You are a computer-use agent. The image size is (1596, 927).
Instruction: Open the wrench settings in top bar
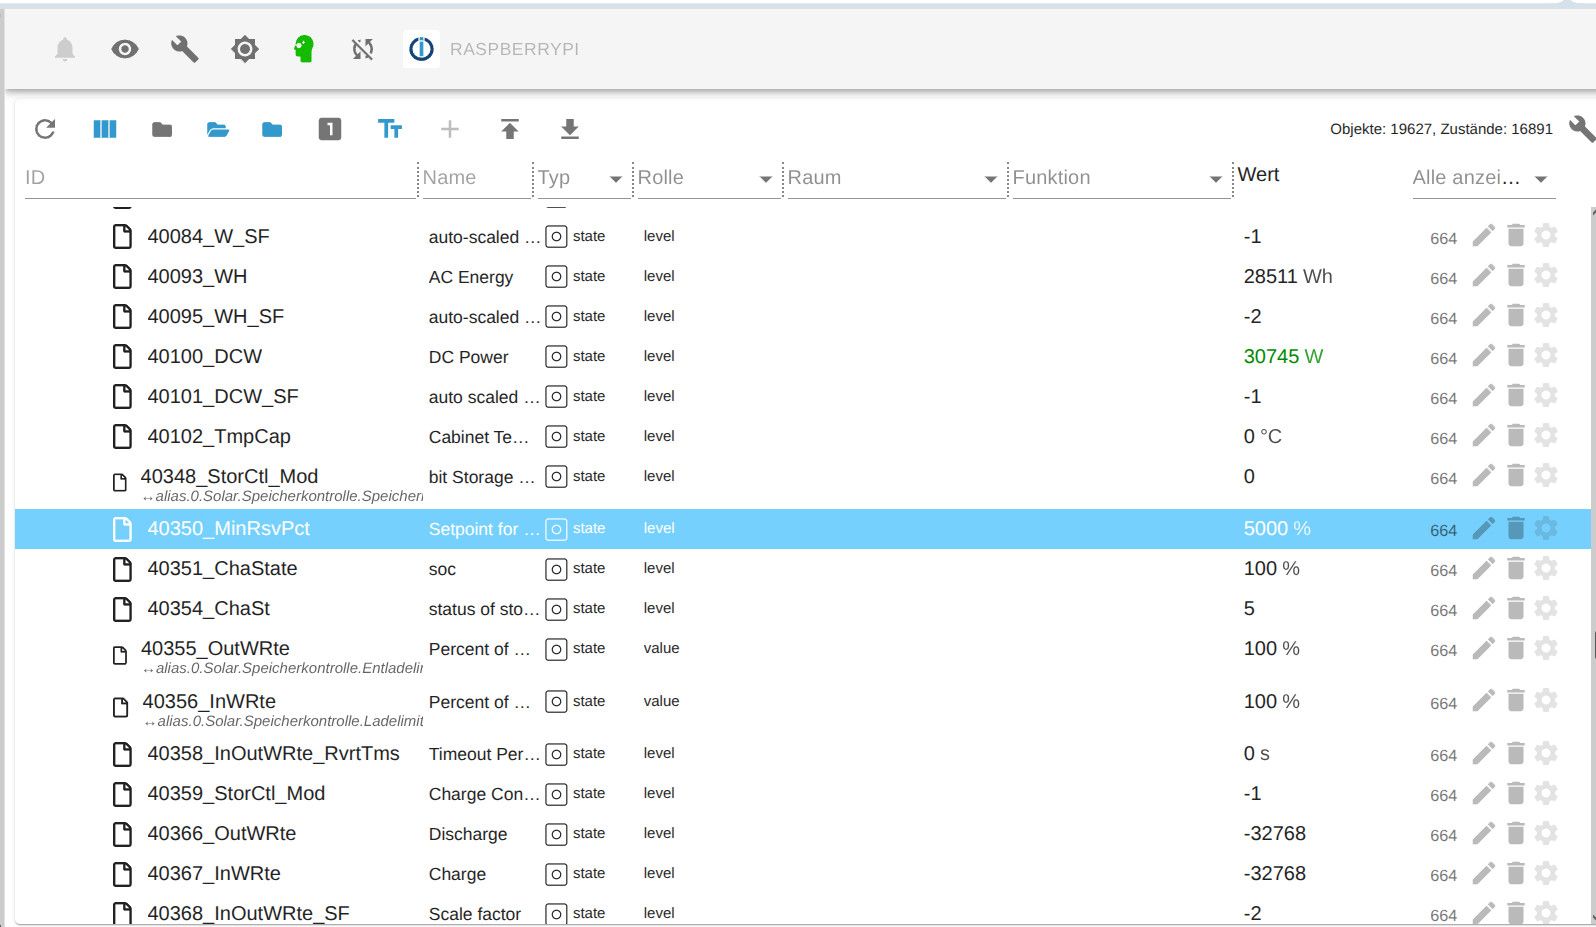pos(185,49)
